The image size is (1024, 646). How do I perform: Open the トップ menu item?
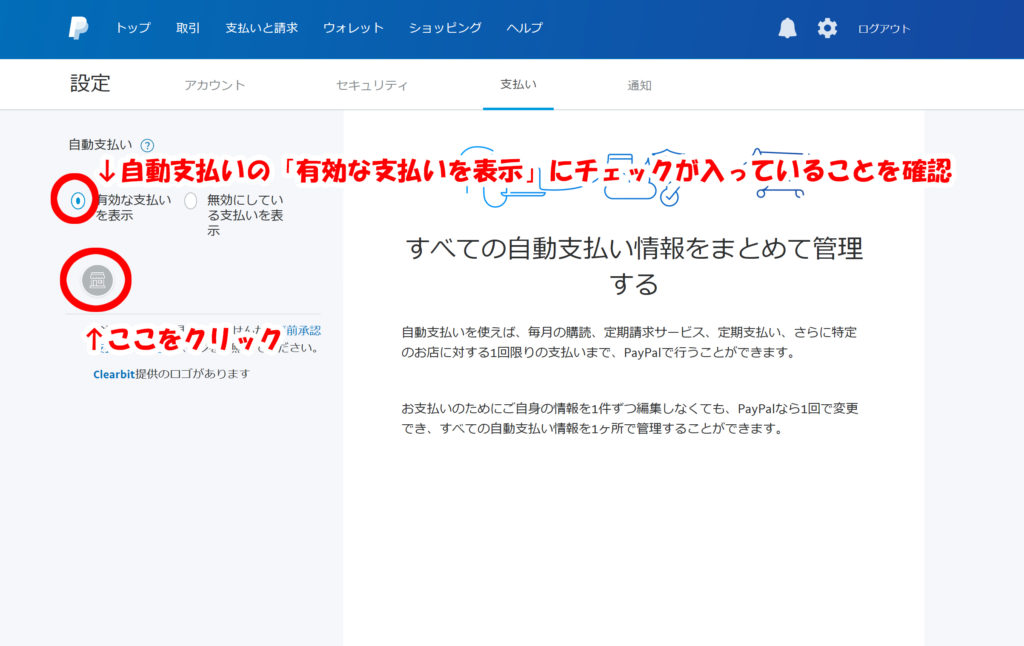click(133, 28)
